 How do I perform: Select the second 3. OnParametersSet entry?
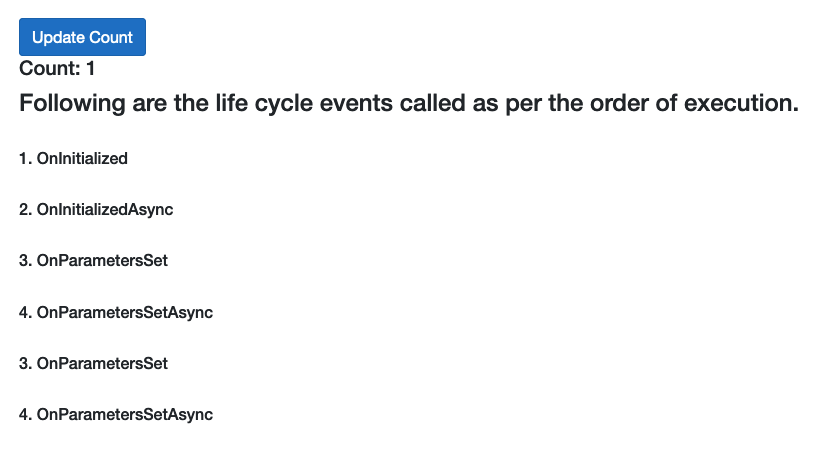tap(94, 363)
